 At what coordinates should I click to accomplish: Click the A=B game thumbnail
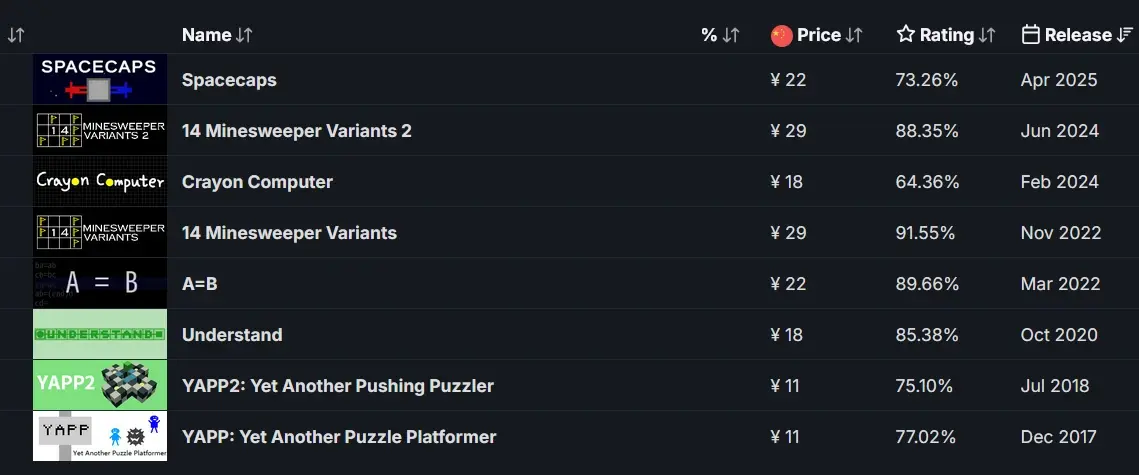(x=100, y=284)
